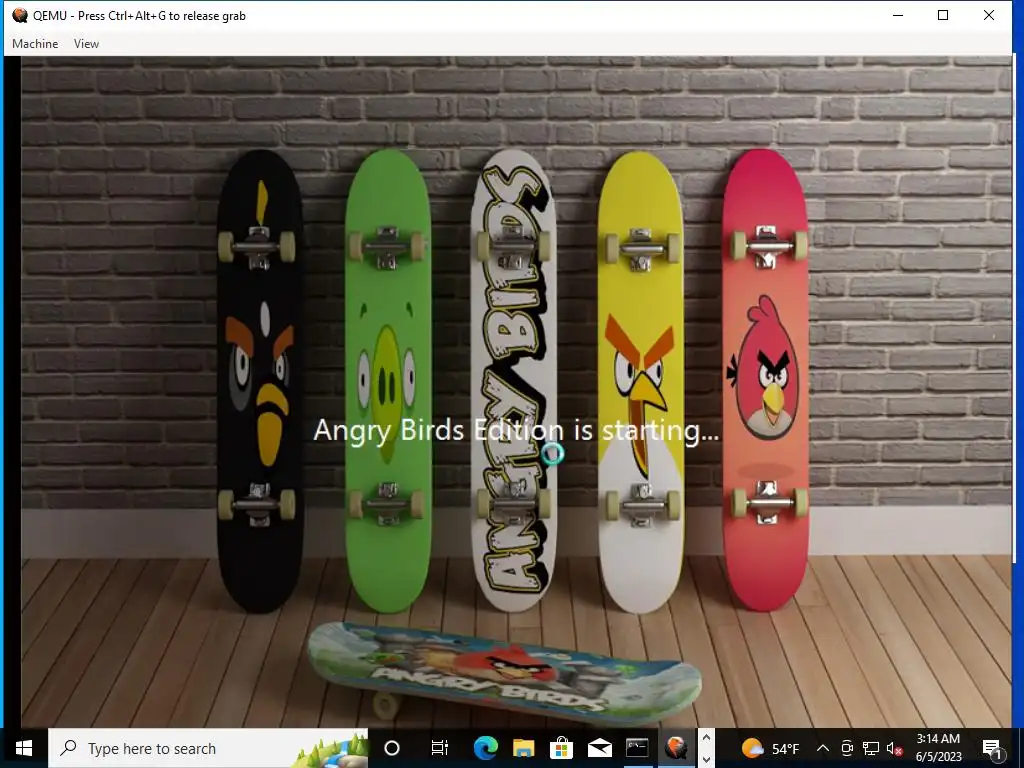
Task: Open File Explorer from taskbar
Action: point(524,748)
